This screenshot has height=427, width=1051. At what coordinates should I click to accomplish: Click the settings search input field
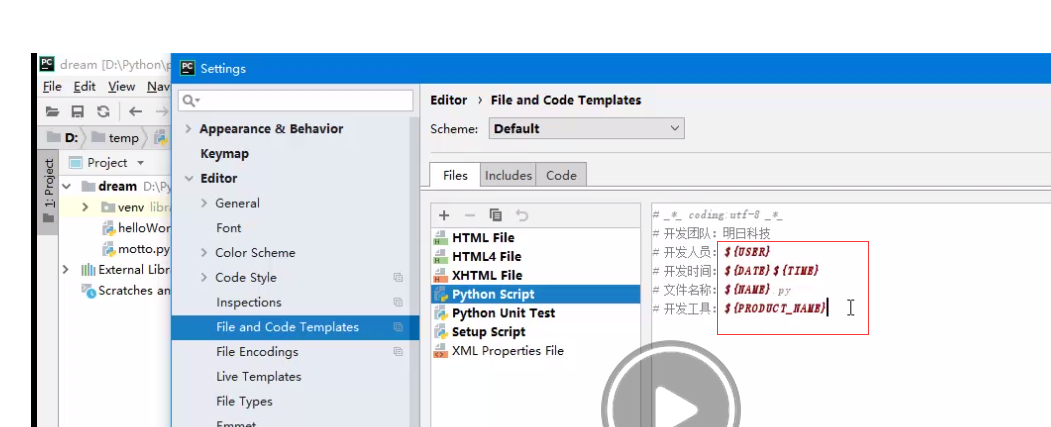296,101
